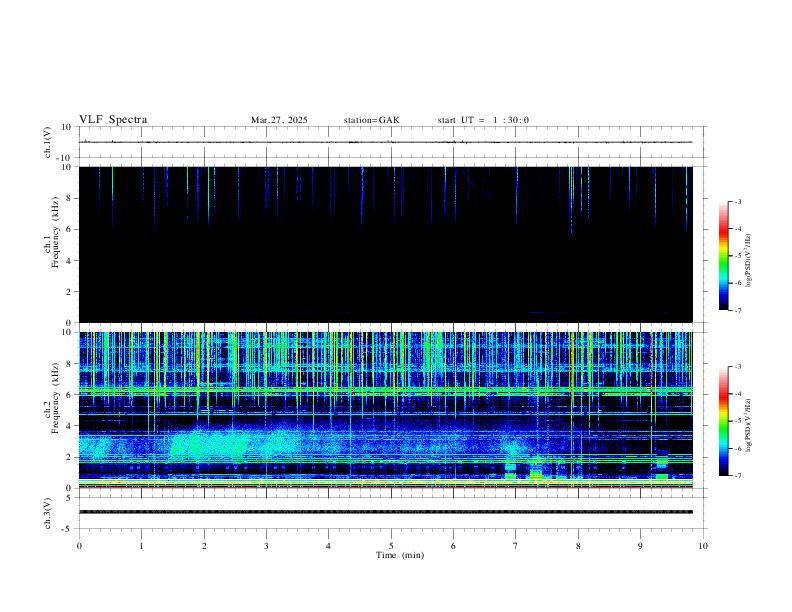
Task: Click the ch.2 cyan hiss band near minute 2
Action: pos(210,445)
